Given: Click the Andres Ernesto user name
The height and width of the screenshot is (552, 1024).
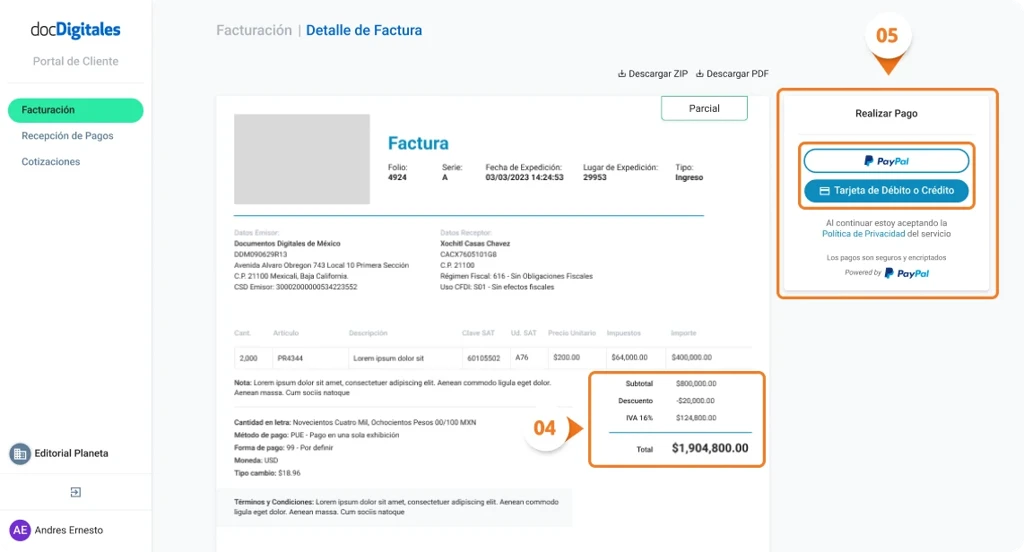Looking at the screenshot, I should point(69,530).
